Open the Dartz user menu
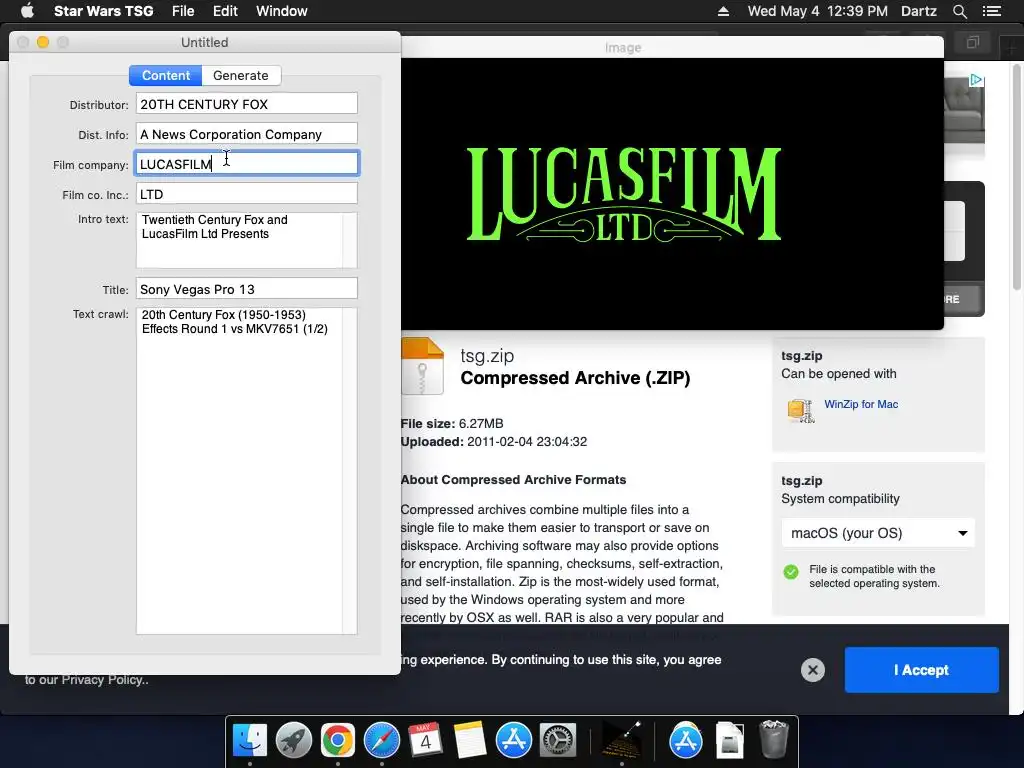 [918, 11]
